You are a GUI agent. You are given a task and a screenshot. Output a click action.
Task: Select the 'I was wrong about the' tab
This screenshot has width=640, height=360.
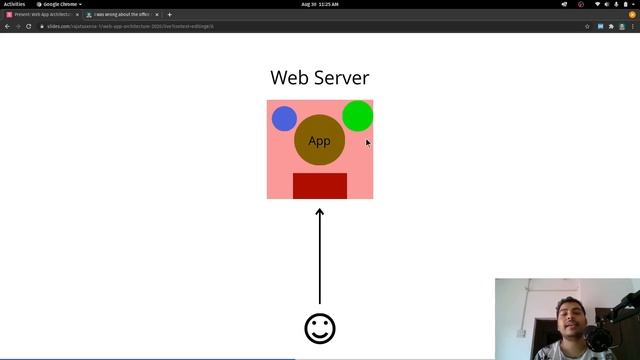point(122,15)
